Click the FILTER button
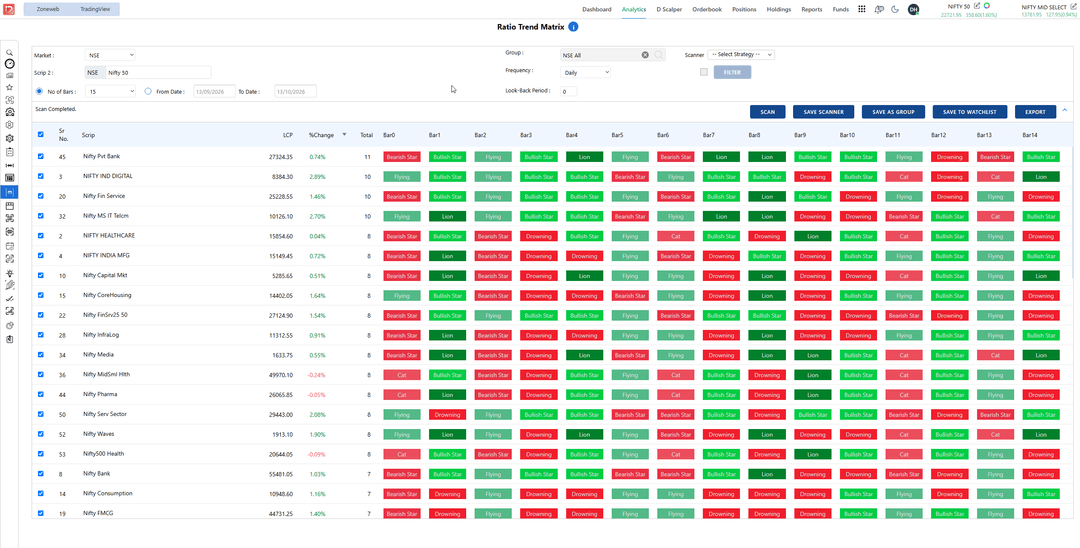Image resolution: width=1080 pixels, height=548 pixels. 732,72
